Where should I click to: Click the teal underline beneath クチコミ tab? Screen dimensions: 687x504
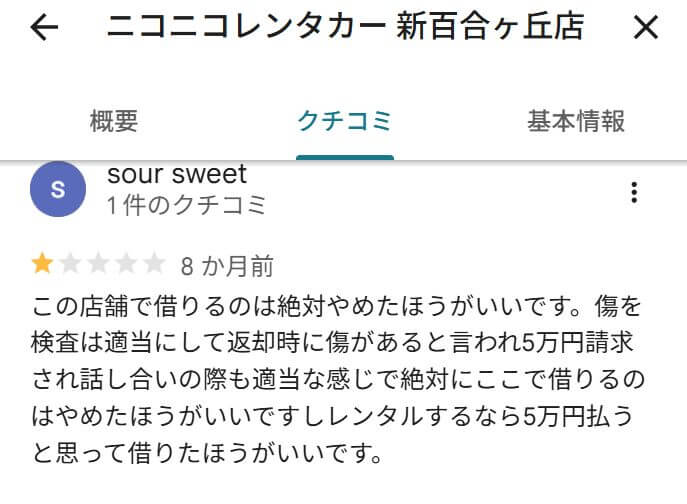(345, 156)
